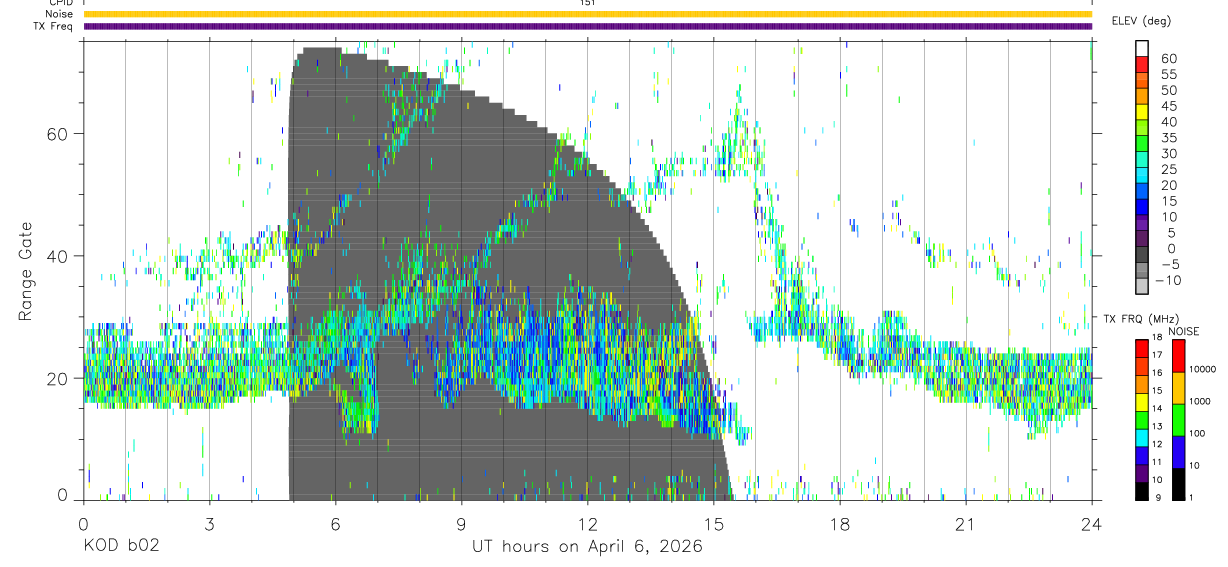The height and width of the screenshot is (567, 1228).
Task: Click the '5' label on the ELEV color bar
Action: (1171, 233)
